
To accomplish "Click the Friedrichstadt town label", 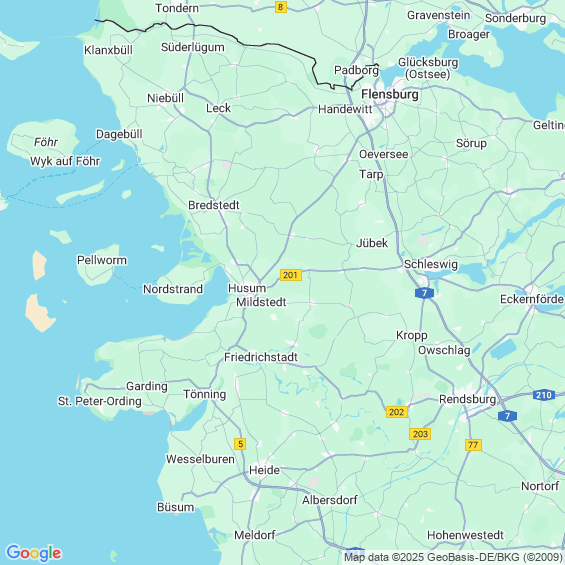I will [x=261, y=357].
